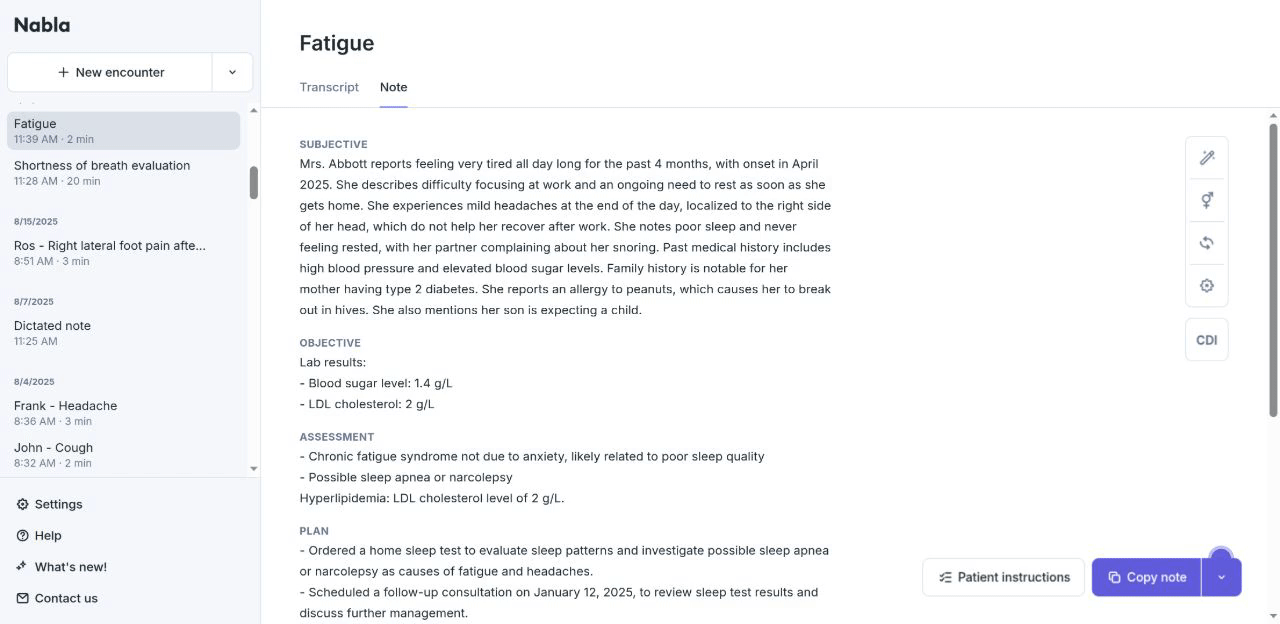Open the CDI panel button
Screen dimensions: 1280x624
[x=1207, y=340]
